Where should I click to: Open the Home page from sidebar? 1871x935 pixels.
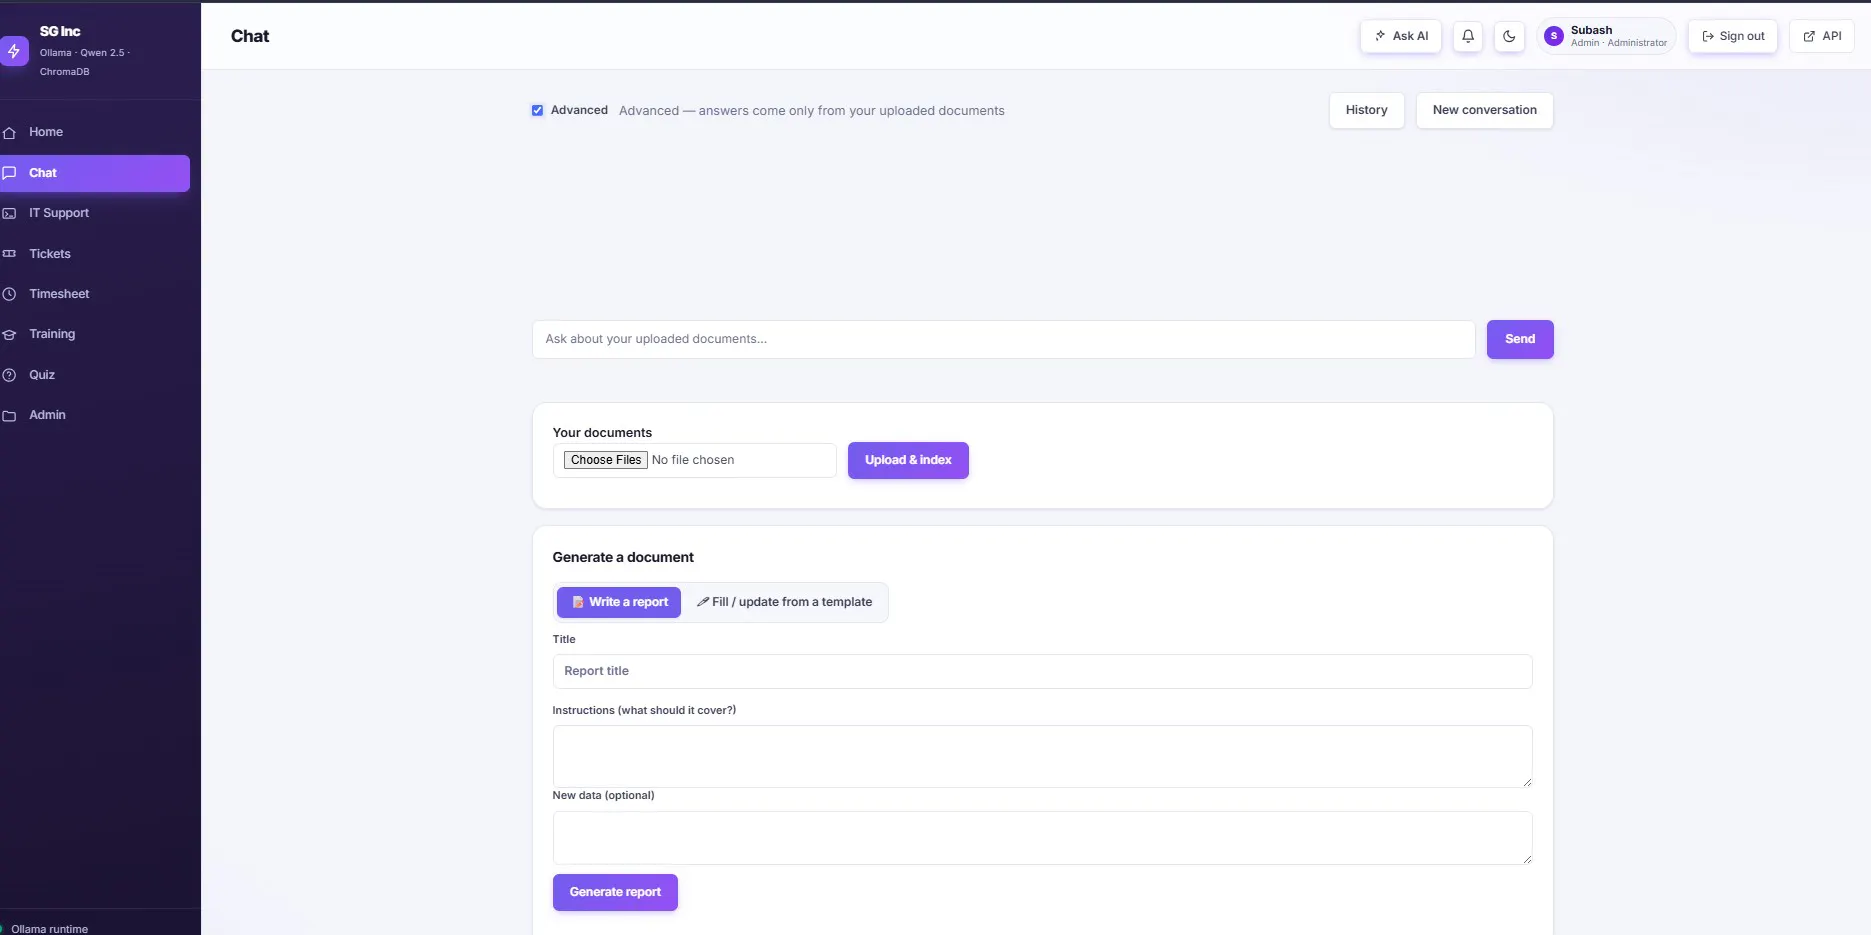95,132
